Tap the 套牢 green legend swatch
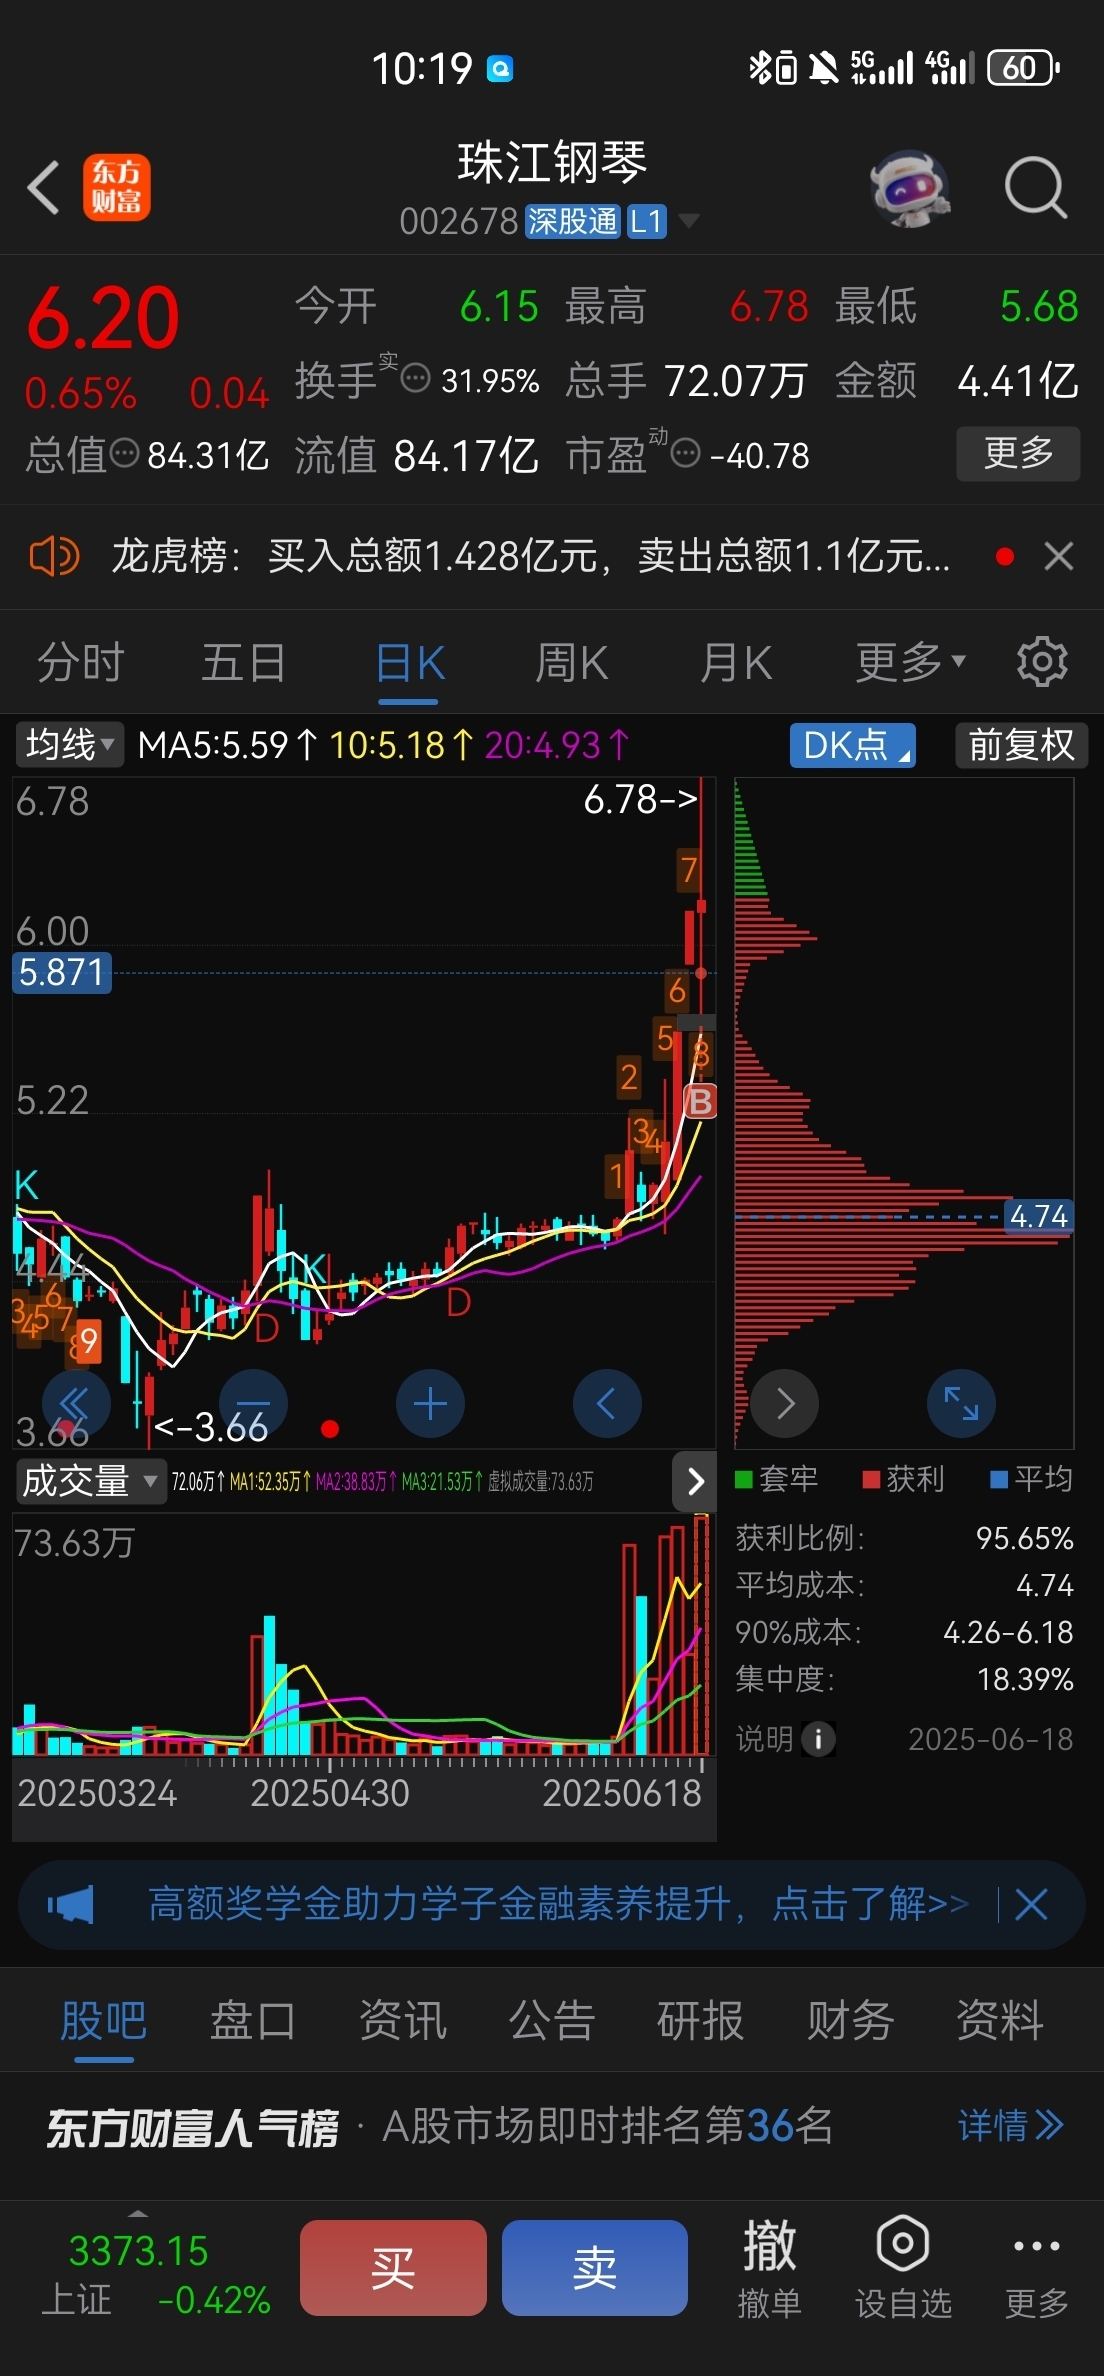 tap(744, 1480)
